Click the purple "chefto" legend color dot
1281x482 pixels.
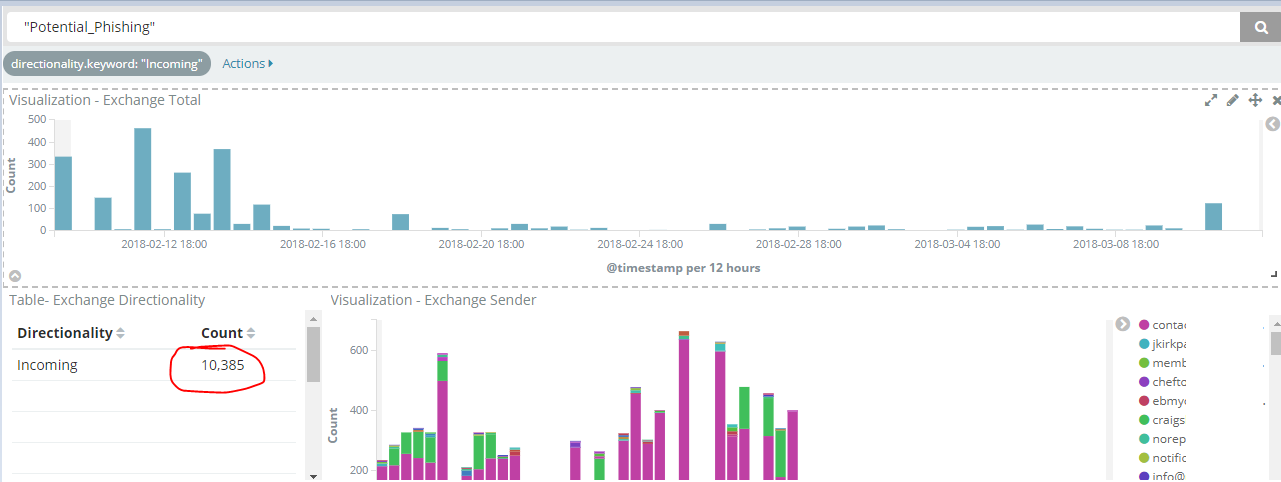[x=1144, y=382]
